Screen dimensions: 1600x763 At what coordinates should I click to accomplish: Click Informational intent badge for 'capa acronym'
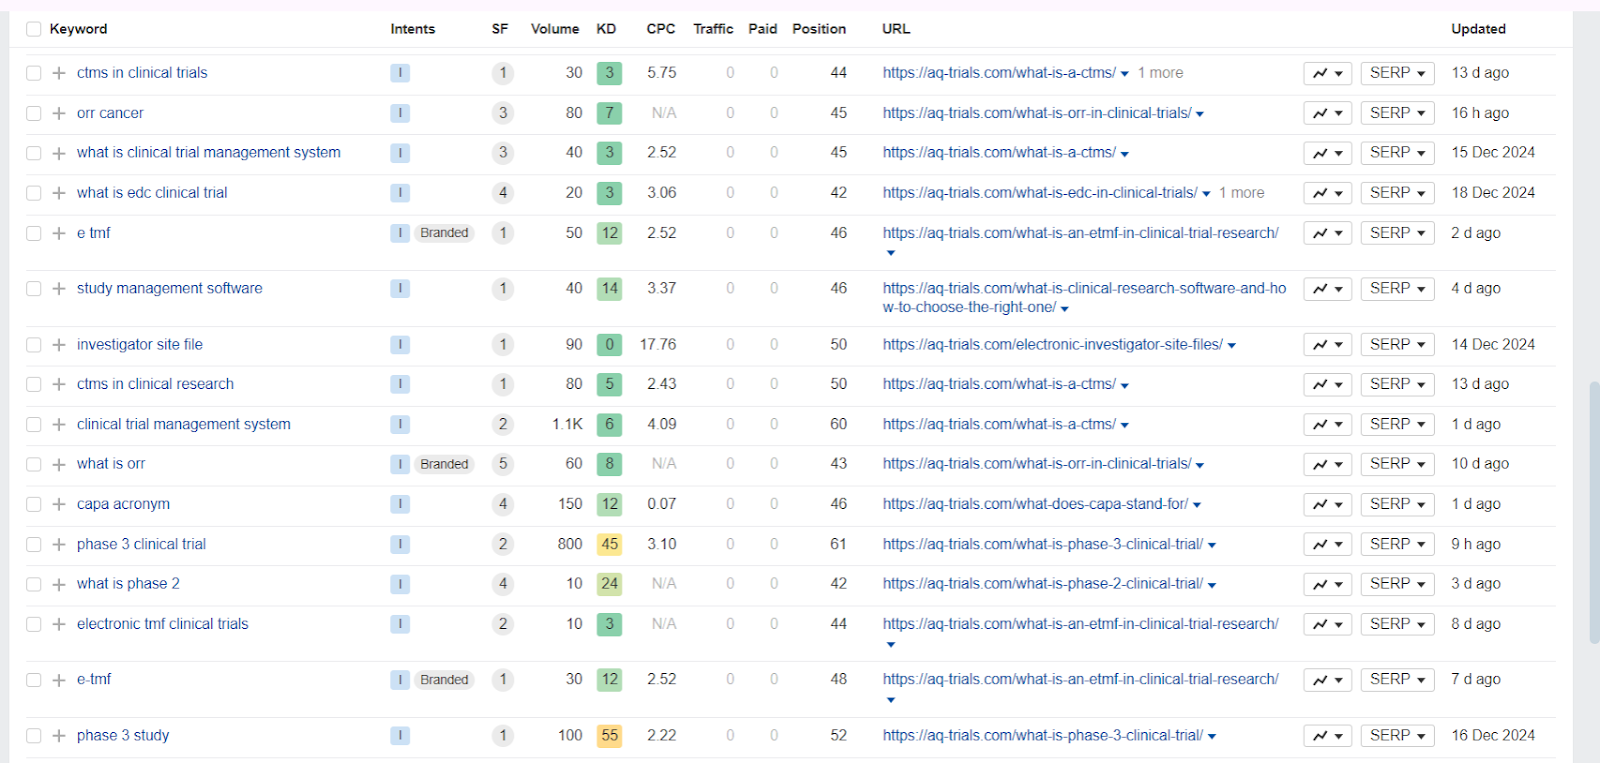(400, 504)
